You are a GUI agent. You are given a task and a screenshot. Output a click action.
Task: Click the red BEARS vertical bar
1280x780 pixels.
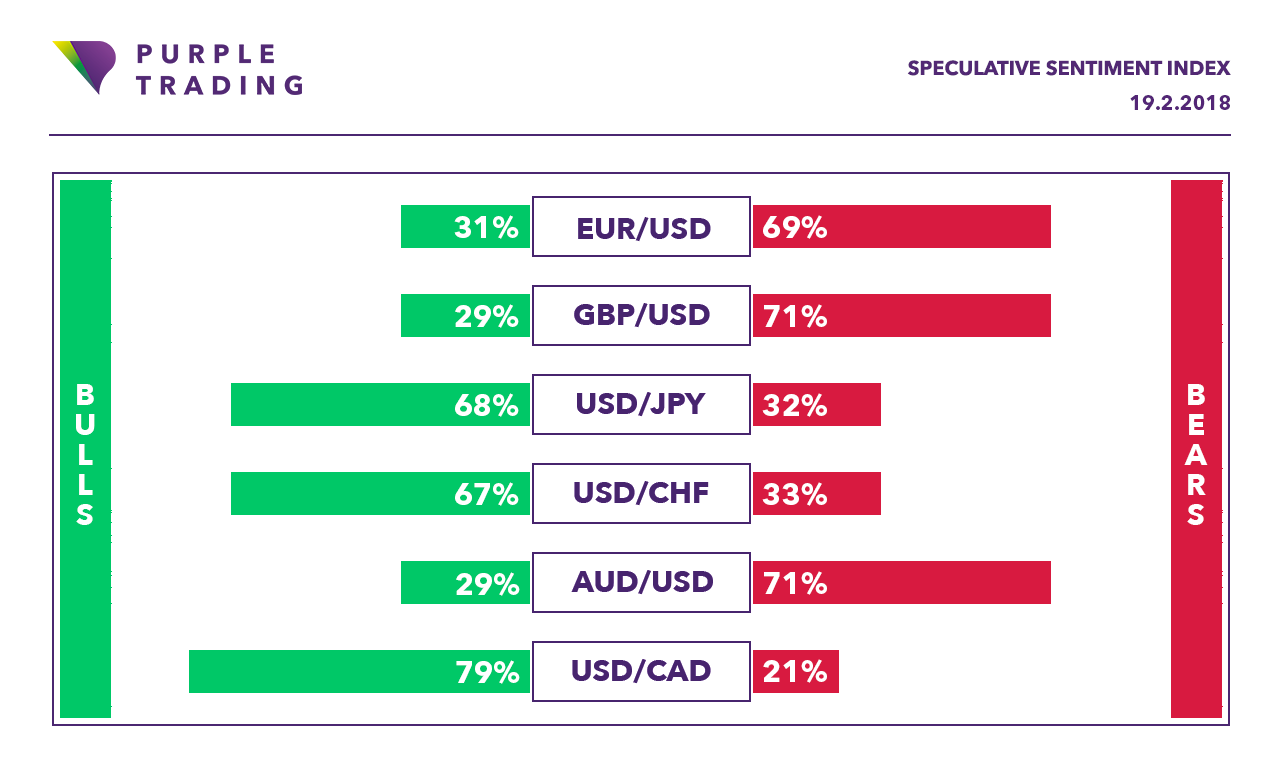coord(1196,449)
